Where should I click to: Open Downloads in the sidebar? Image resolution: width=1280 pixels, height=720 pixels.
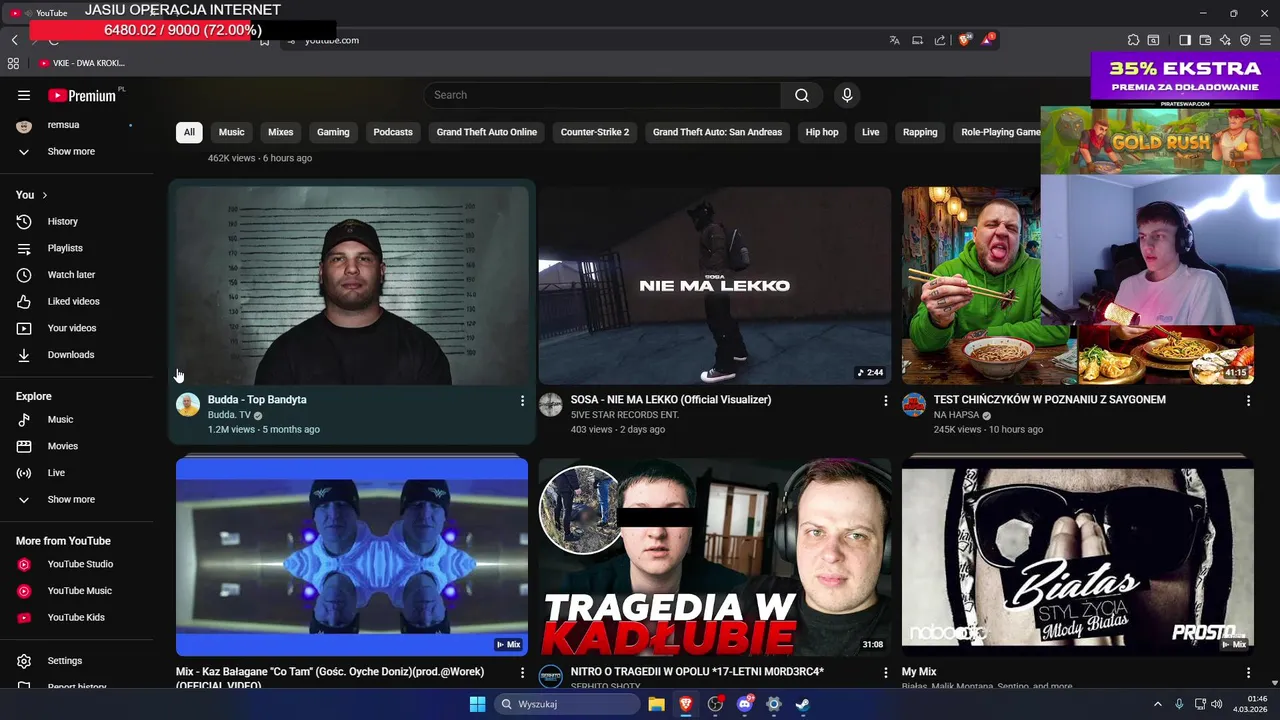pos(76,355)
